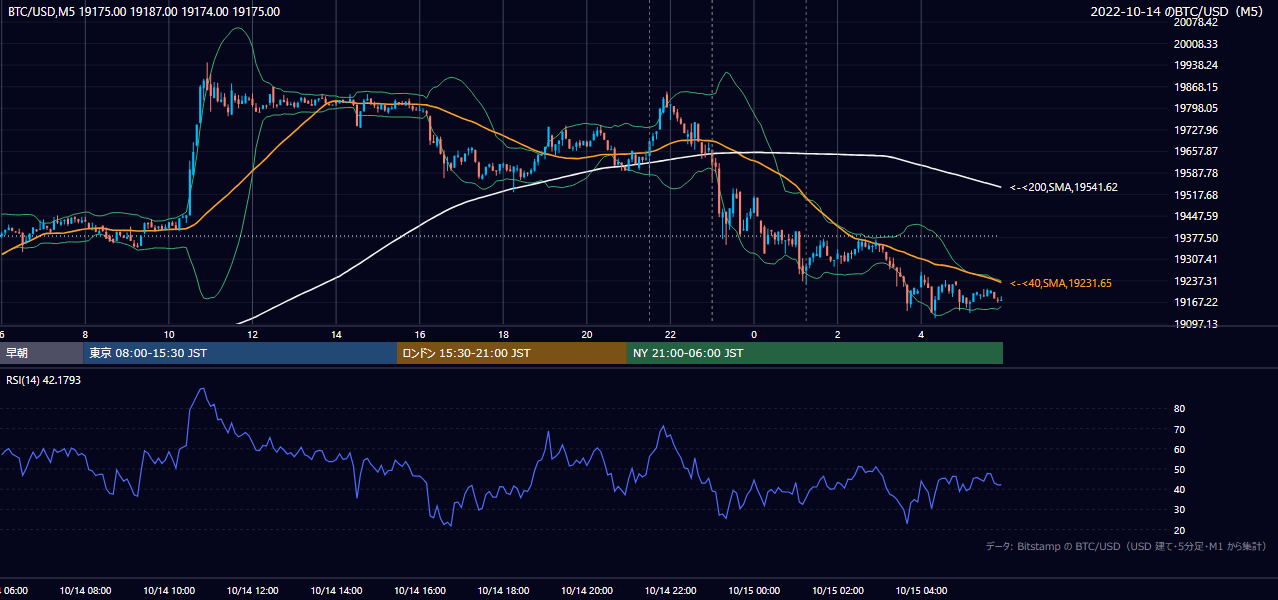Select the ロンドン 15:30-21:00 JST session bar
Image resolution: width=1278 pixels, height=600 pixels.
pyautogui.click(x=512, y=353)
